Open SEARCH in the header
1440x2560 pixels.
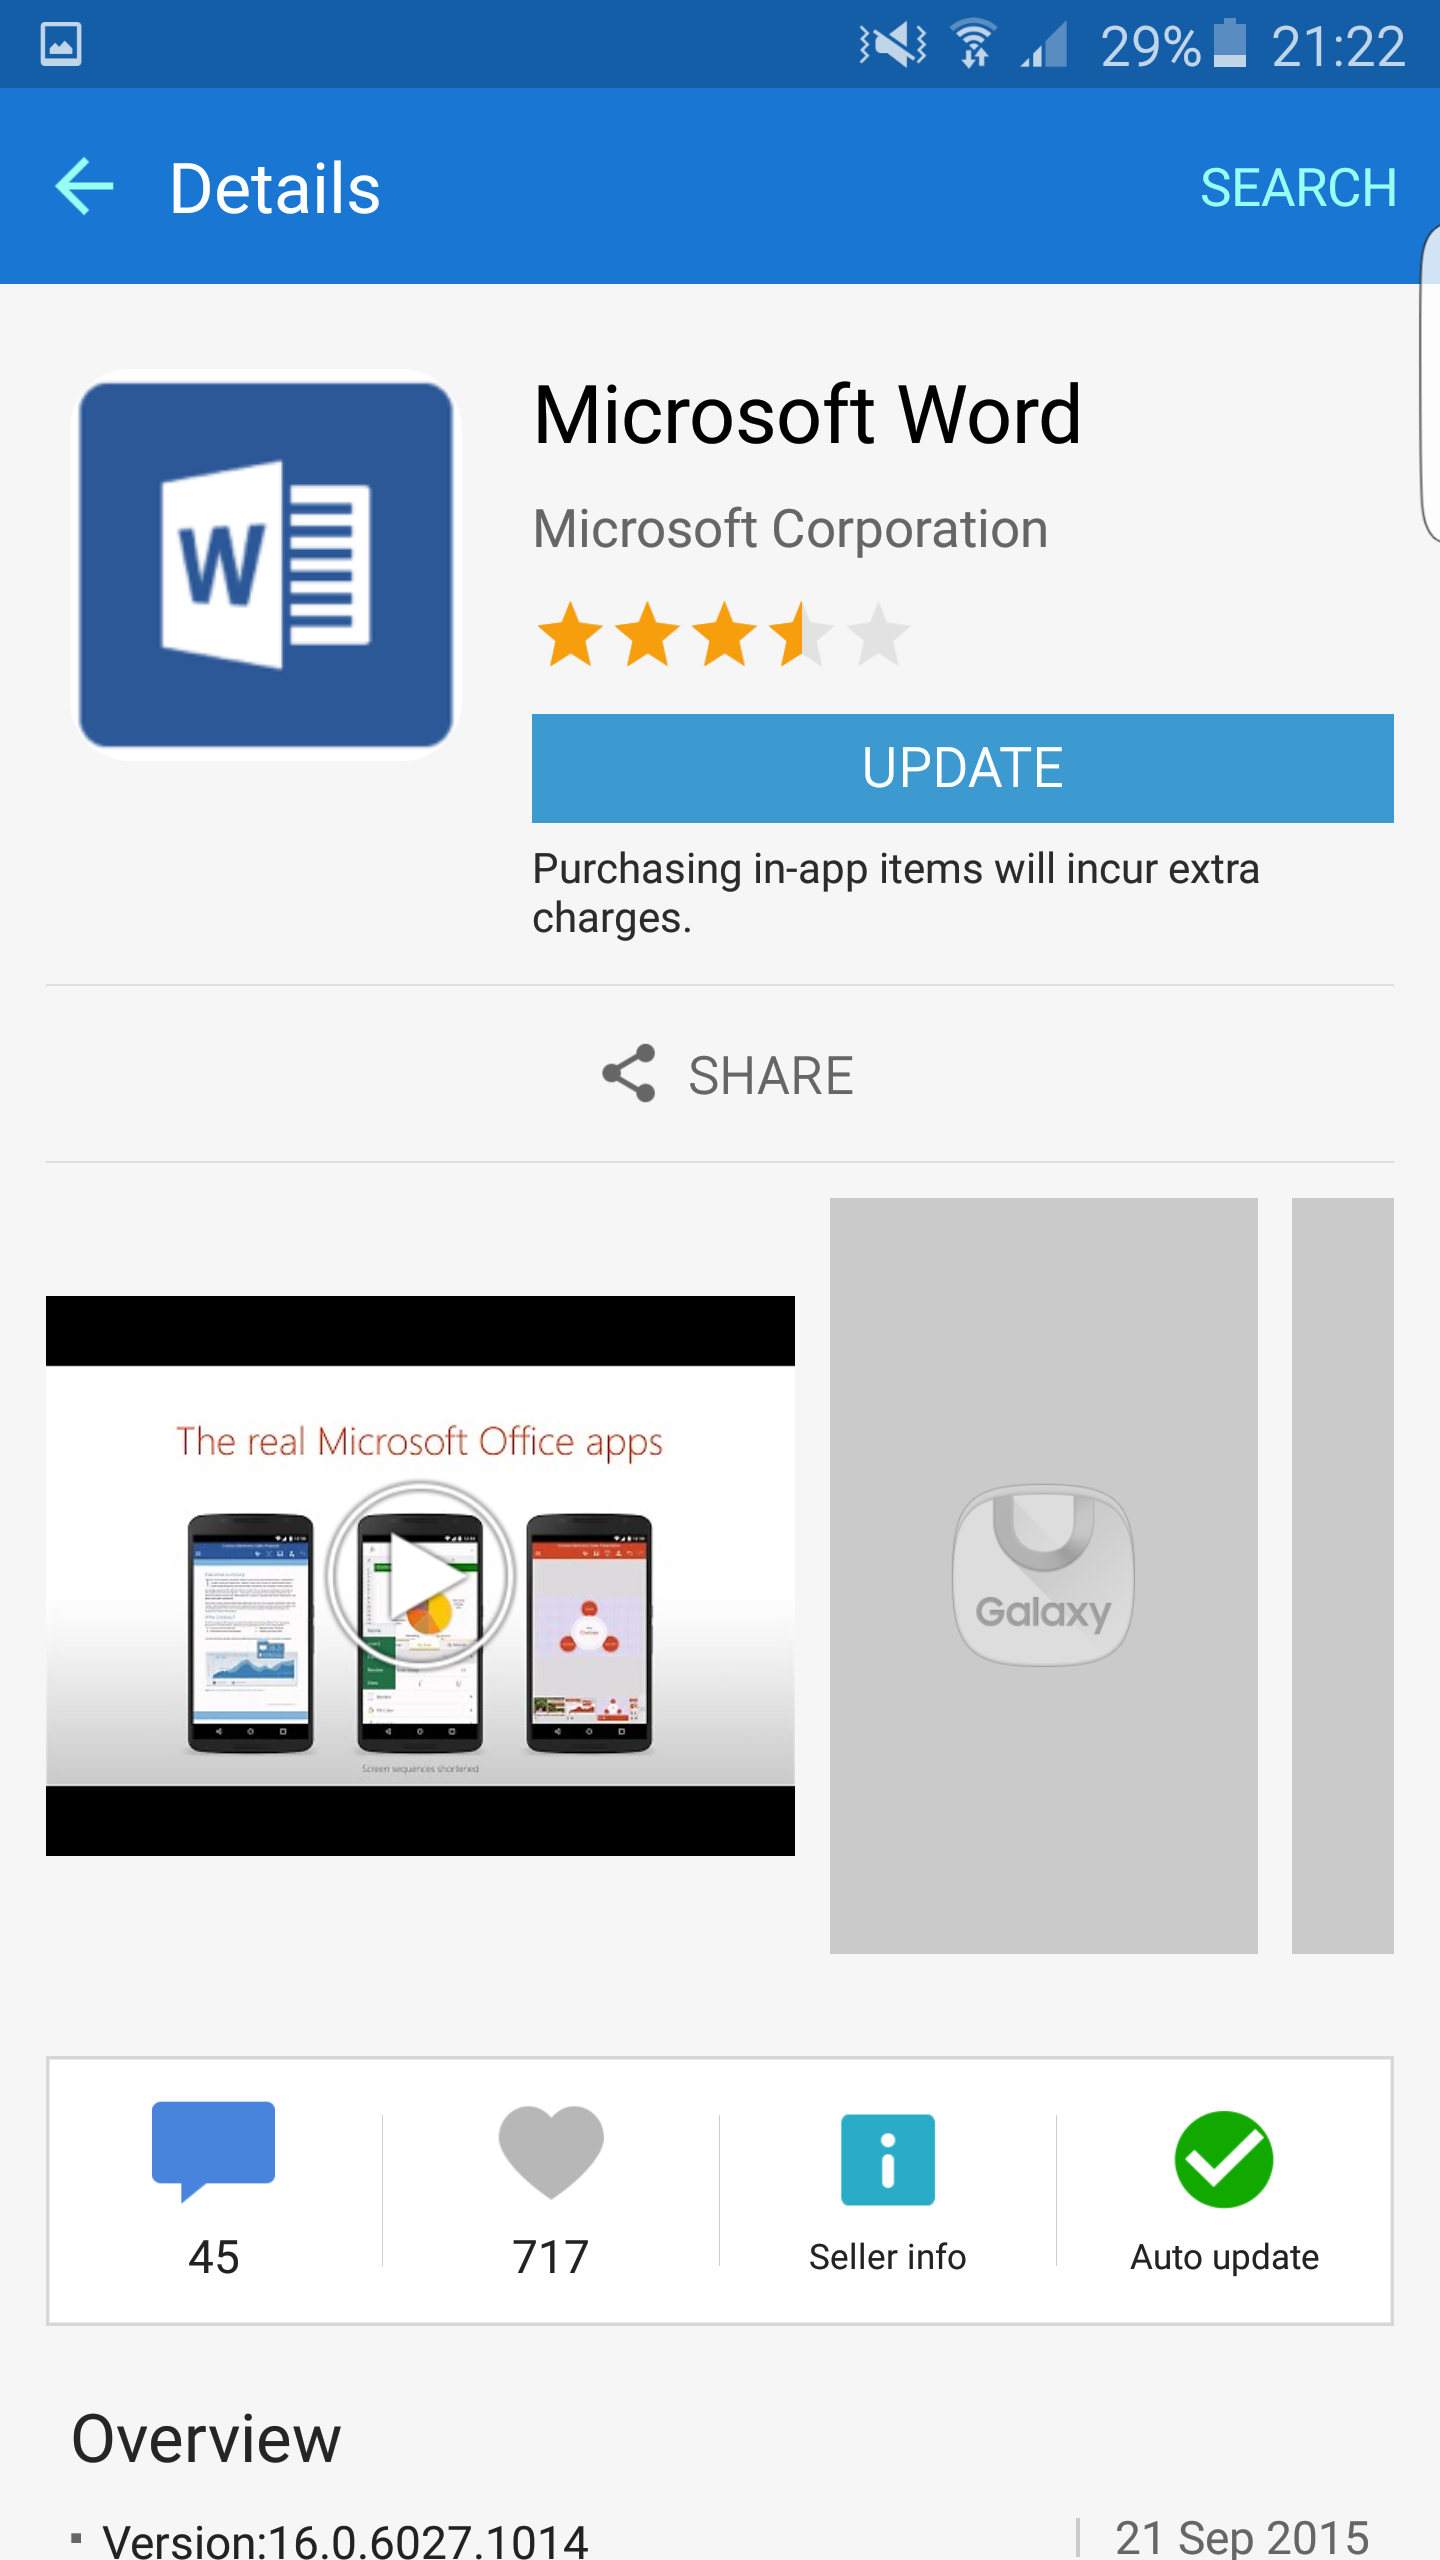[1298, 188]
